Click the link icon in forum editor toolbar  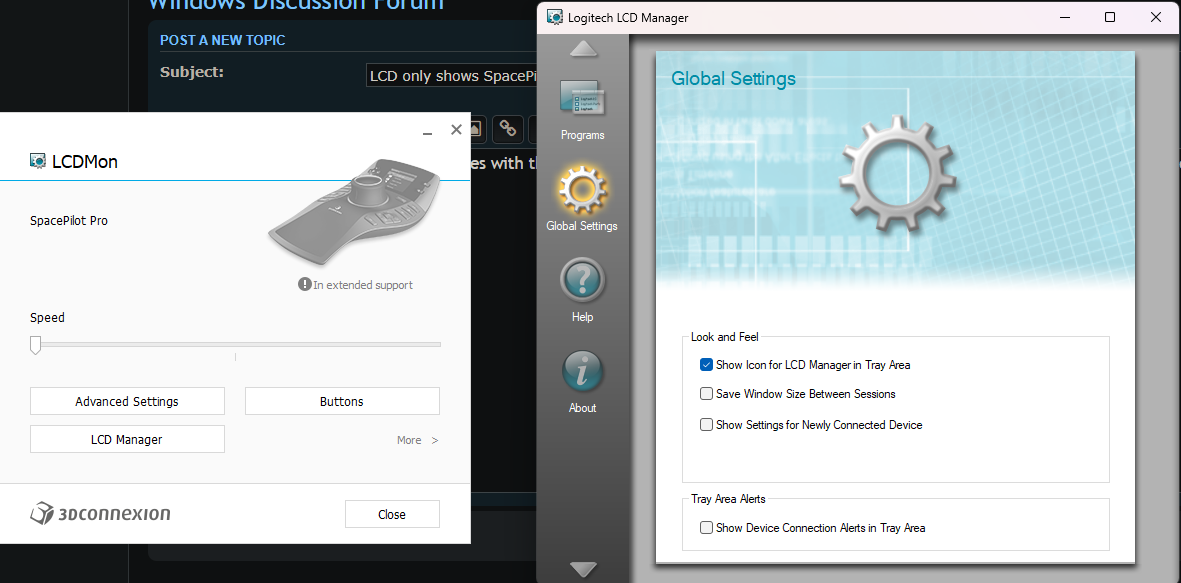(508, 129)
